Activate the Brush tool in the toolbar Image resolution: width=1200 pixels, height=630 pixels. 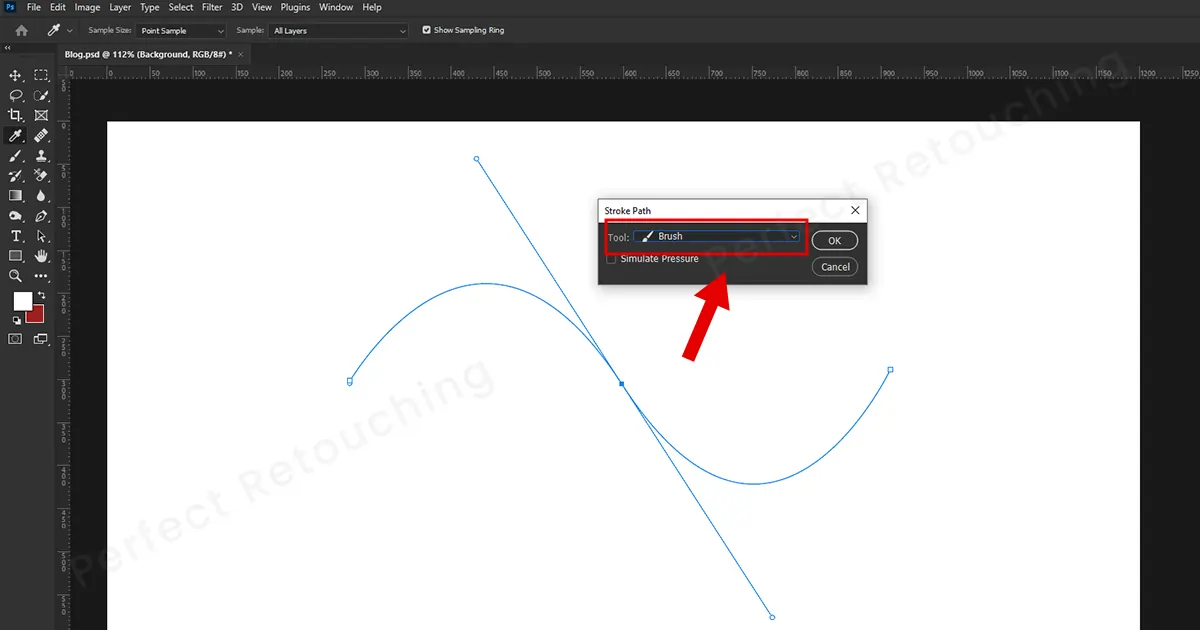click(x=16, y=156)
